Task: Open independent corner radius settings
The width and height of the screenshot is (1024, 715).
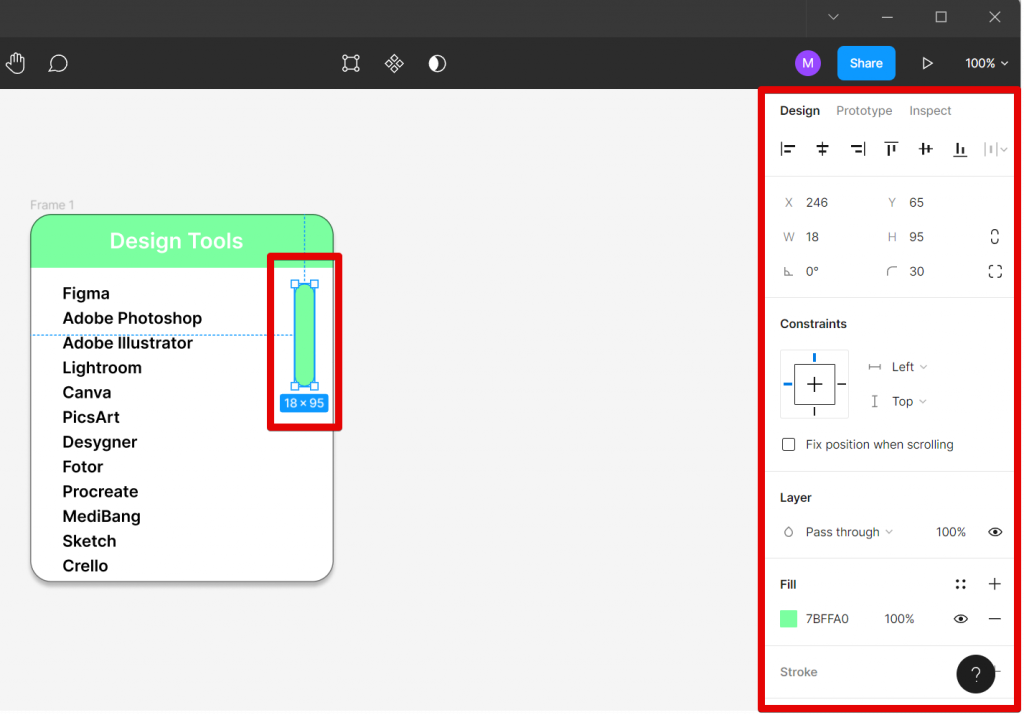Action: [995, 271]
